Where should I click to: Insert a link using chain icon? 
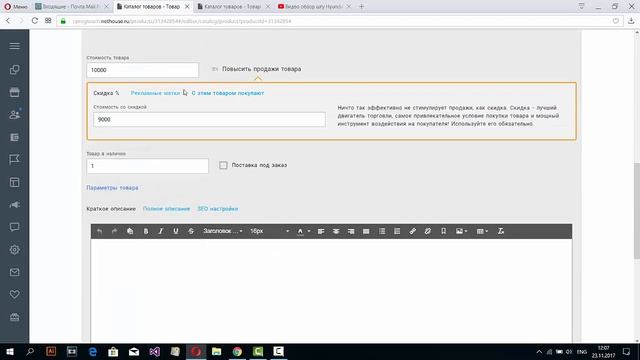413,231
